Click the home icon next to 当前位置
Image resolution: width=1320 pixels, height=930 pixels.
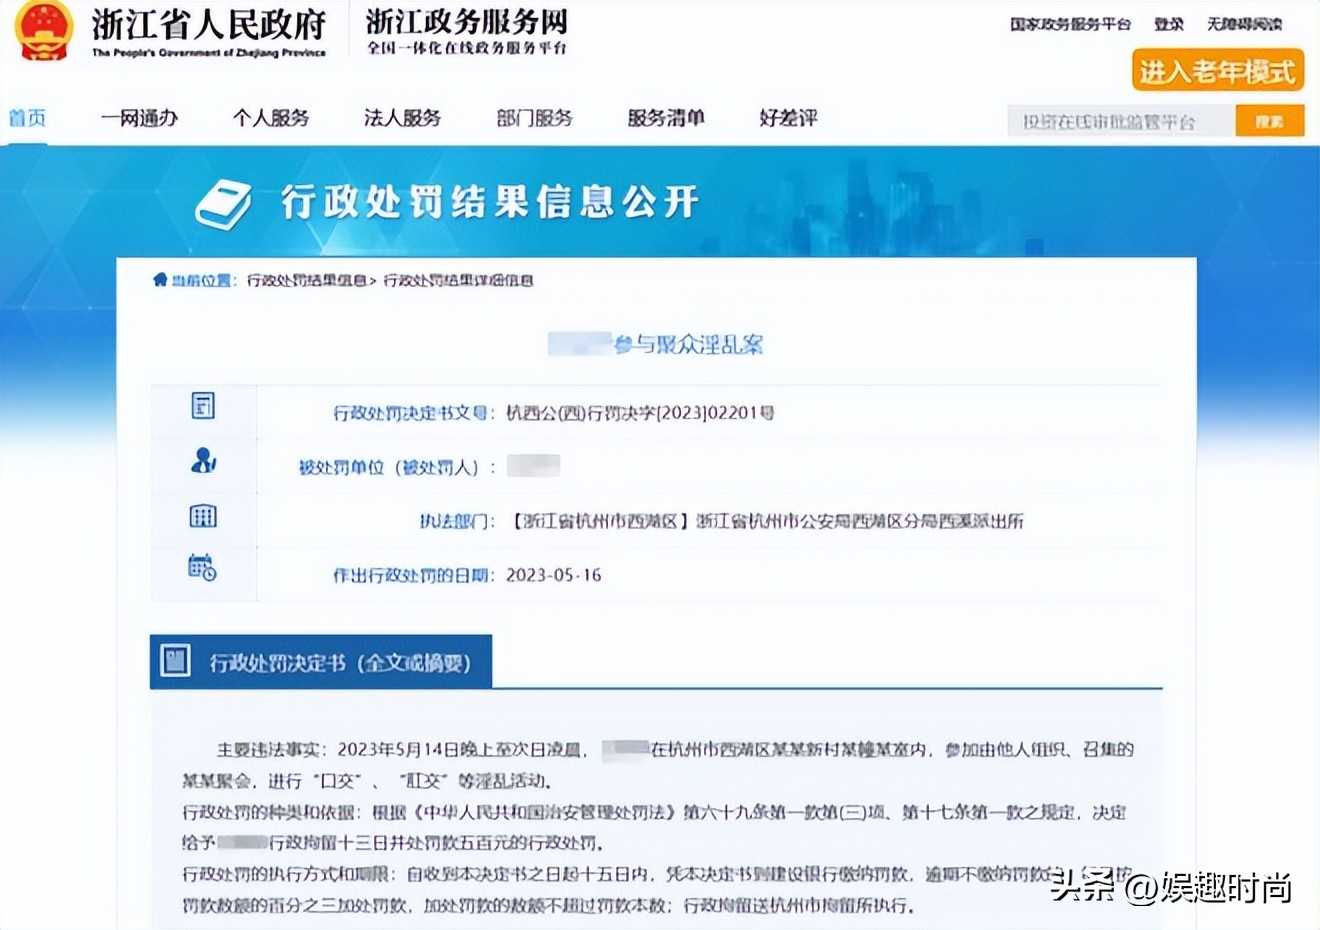(x=158, y=280)
